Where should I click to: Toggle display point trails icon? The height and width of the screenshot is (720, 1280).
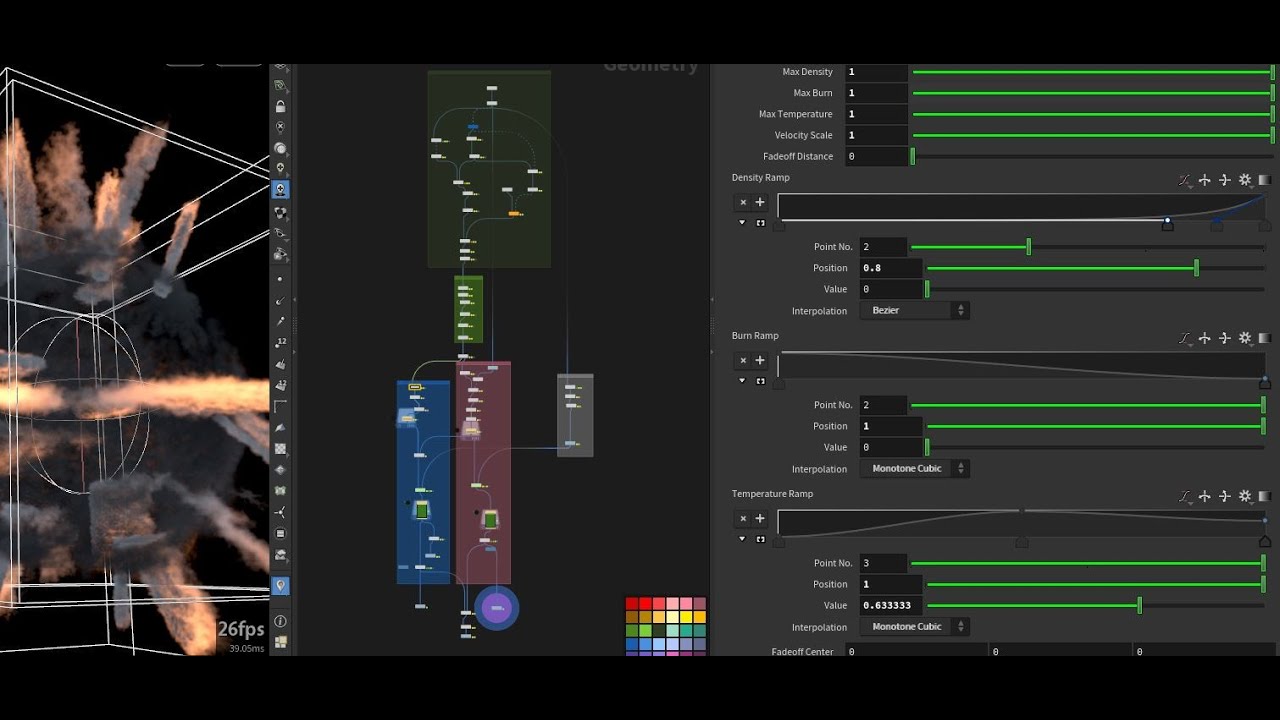pyautogui.click(x=281, y=321)
